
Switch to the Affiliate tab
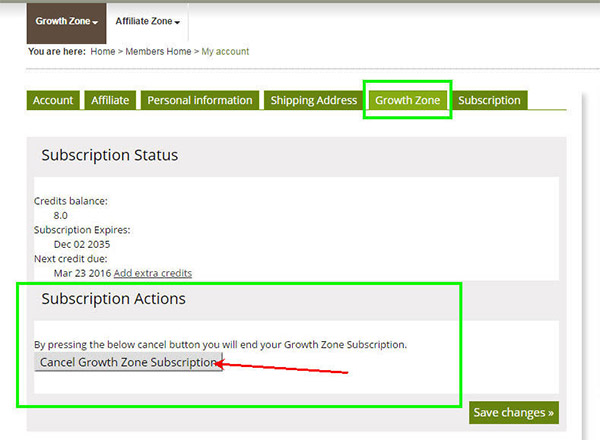[x=110, y=100]
